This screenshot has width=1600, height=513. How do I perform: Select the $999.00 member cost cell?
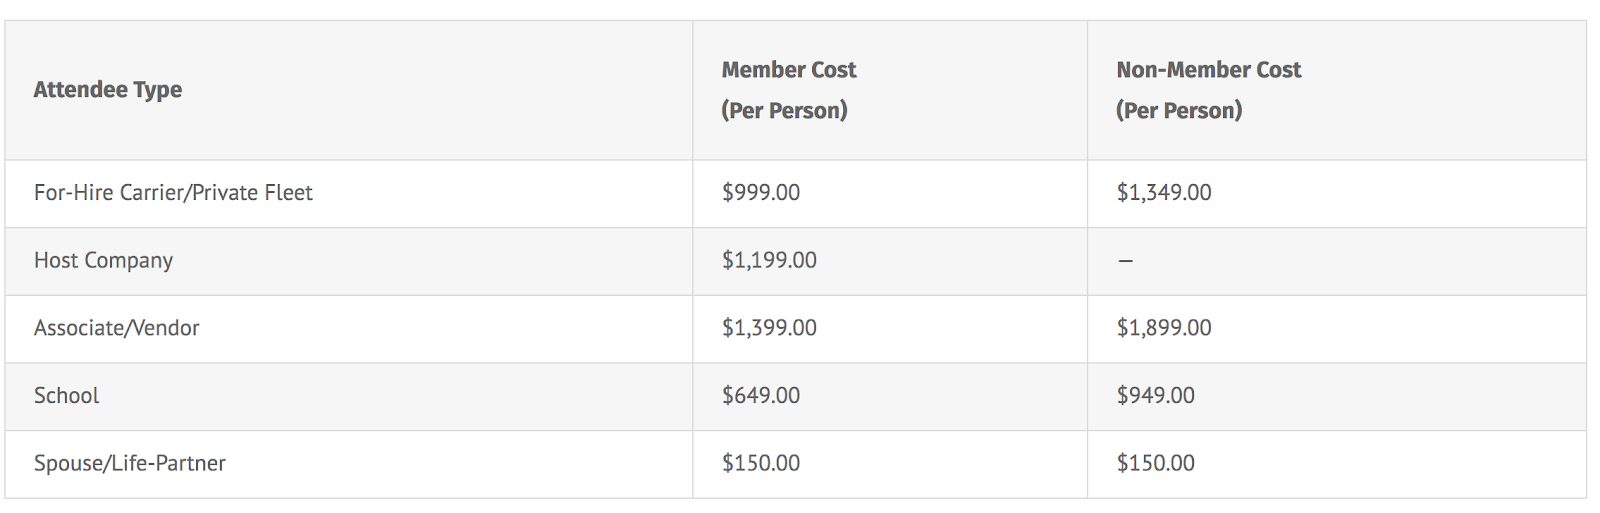[761, 193]
